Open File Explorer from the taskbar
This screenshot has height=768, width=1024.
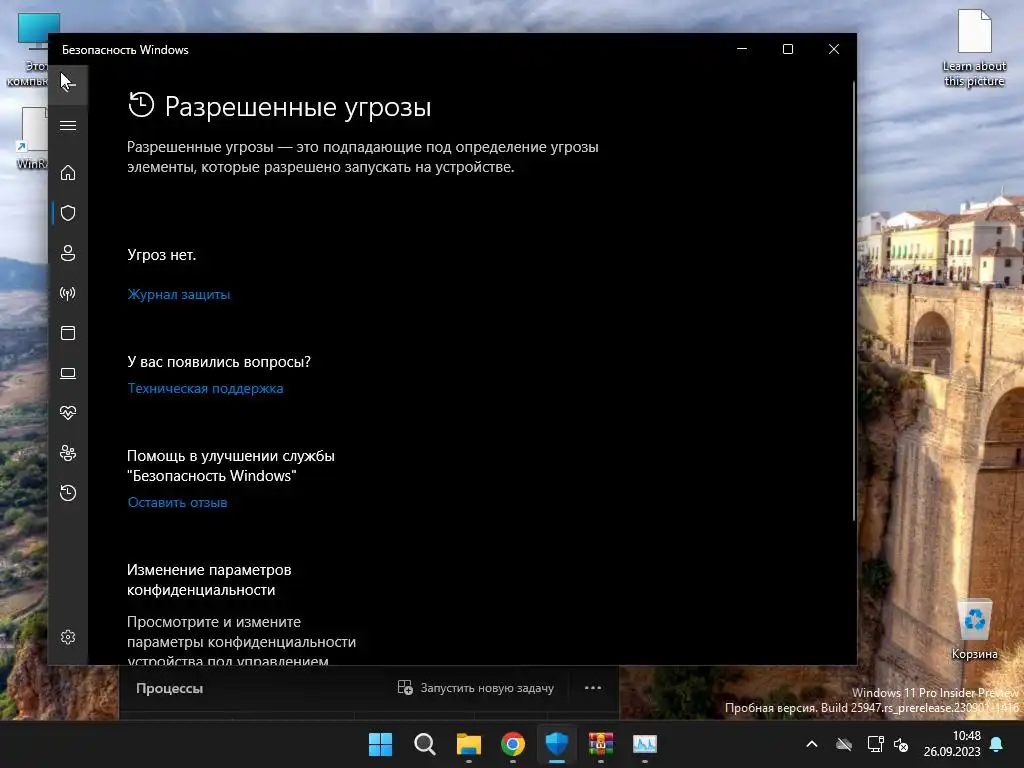click(469, 744)
